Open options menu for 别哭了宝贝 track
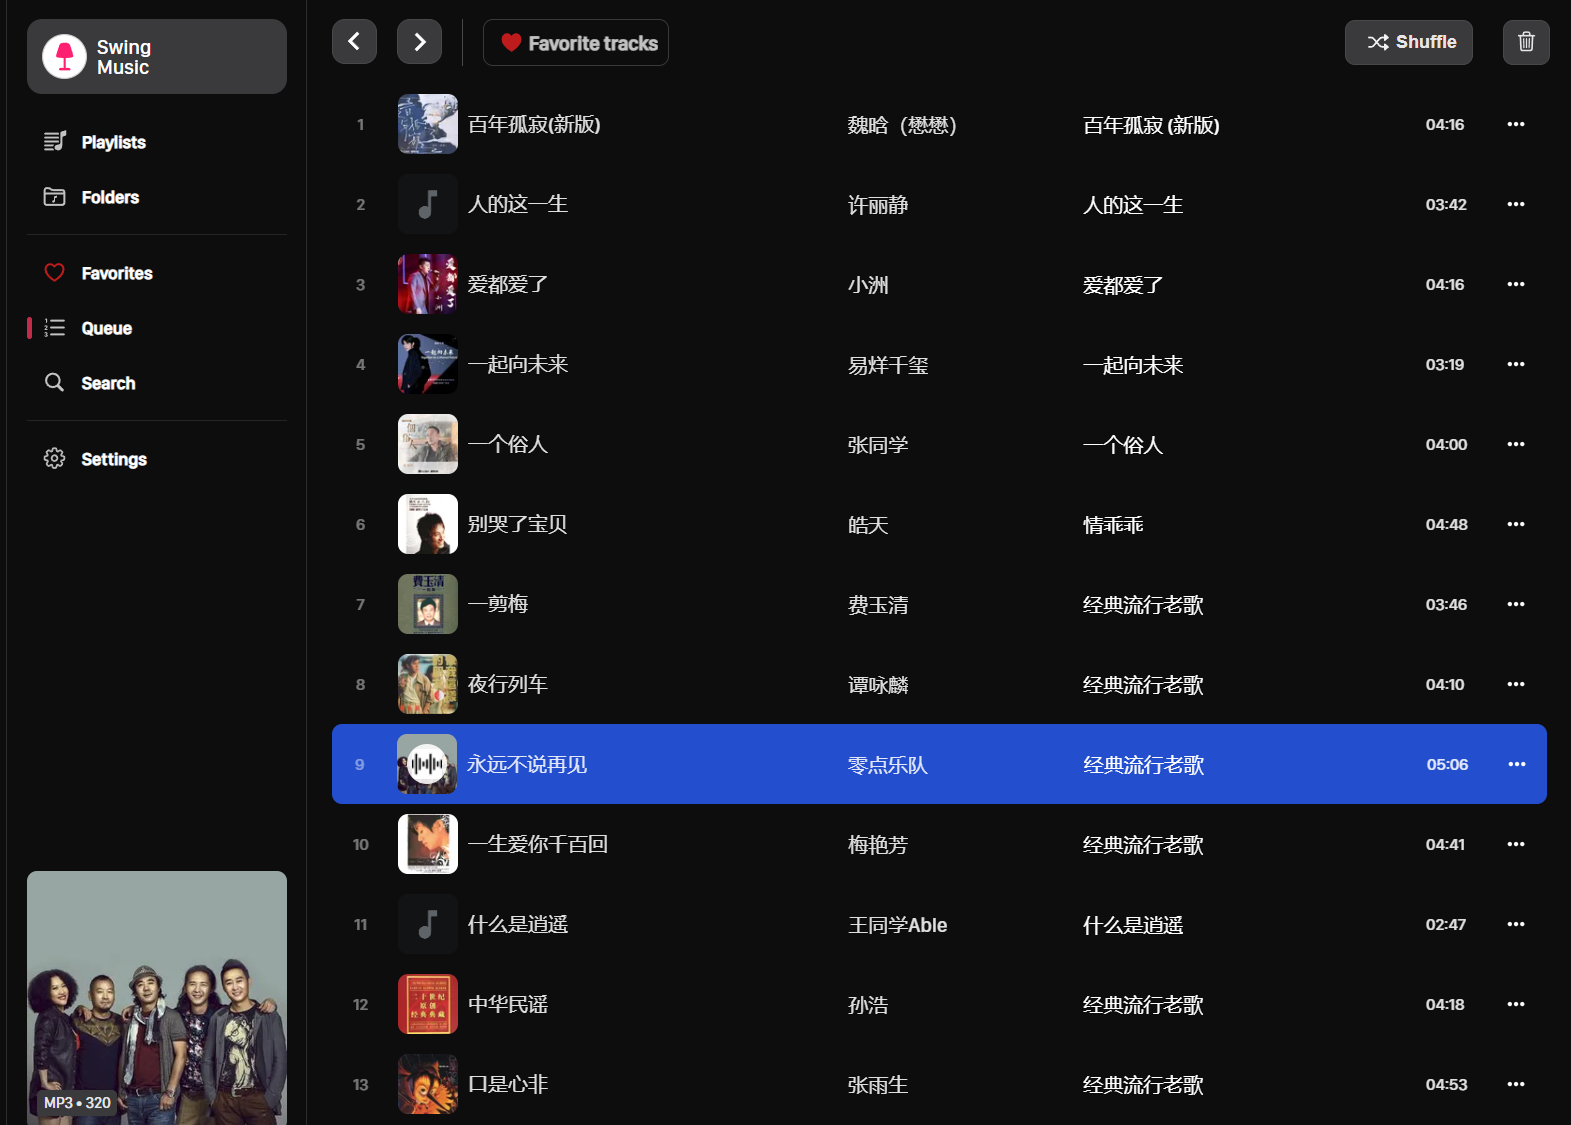This screenshot has width=1571, height=1125. 1516,524
